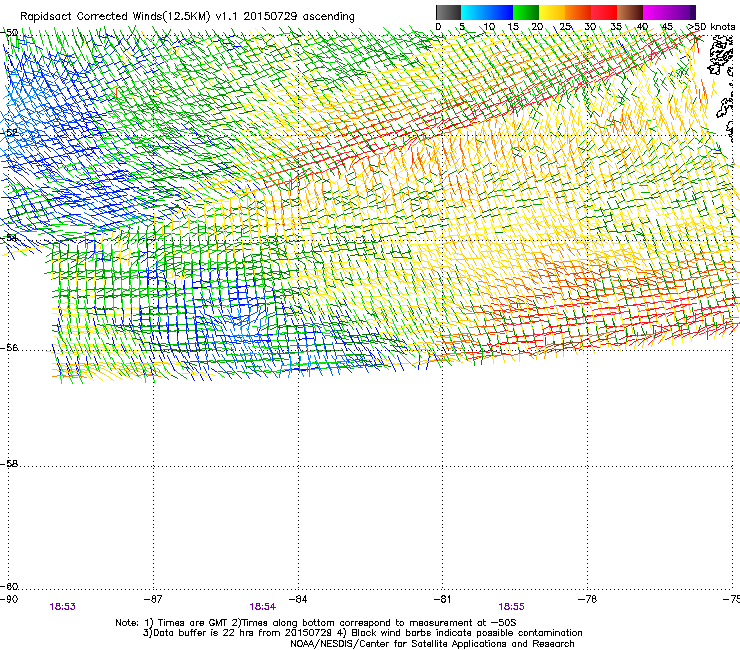The height and width of the screenshot is (650, 740).
Task: Click the 'Times are GMT' note text
Action: (193, 623)
